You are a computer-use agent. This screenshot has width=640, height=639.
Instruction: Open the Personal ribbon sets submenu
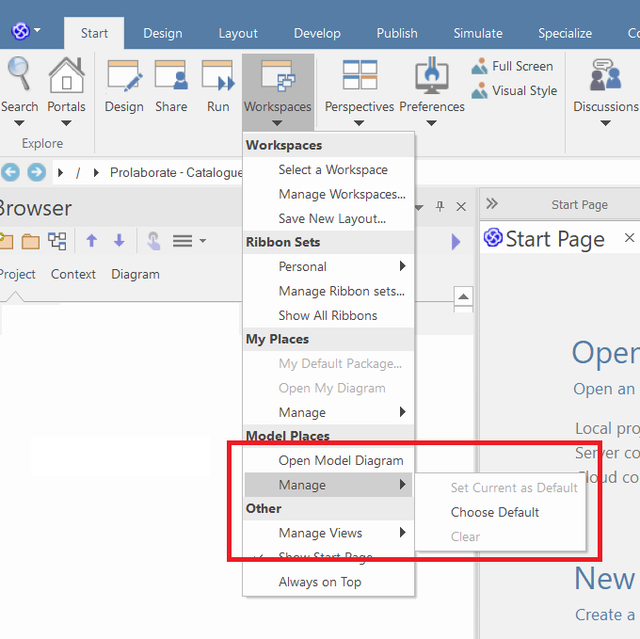(329, 266)
